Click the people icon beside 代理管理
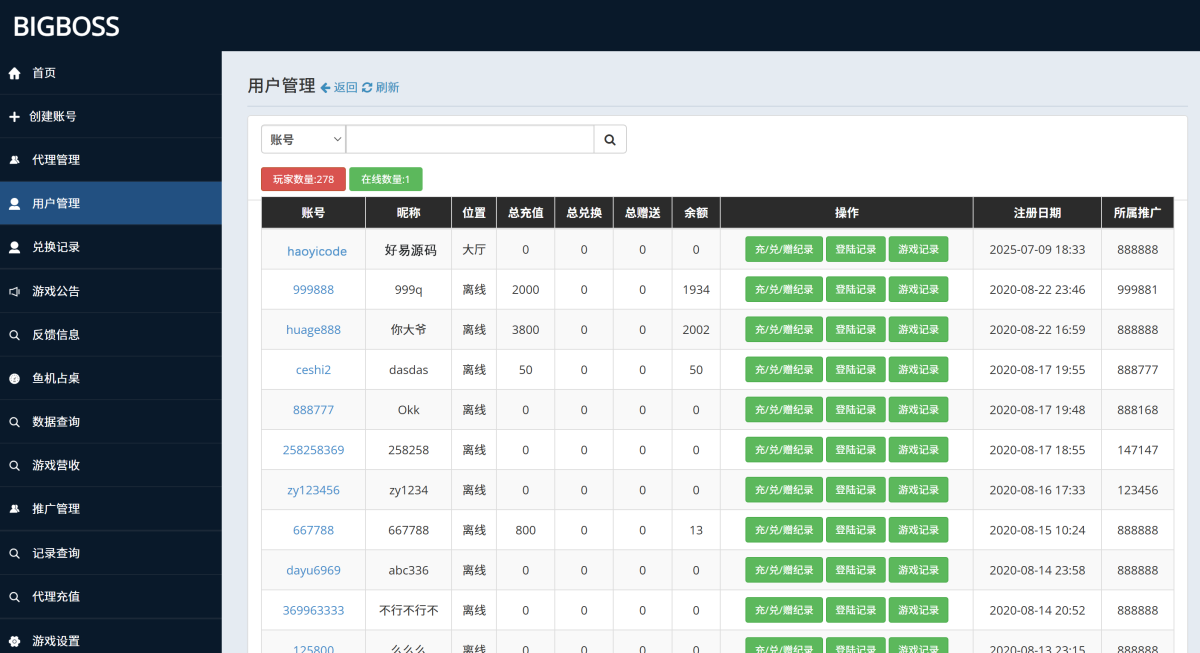Viewport: 1200px width, 653px height. (15, 160)
